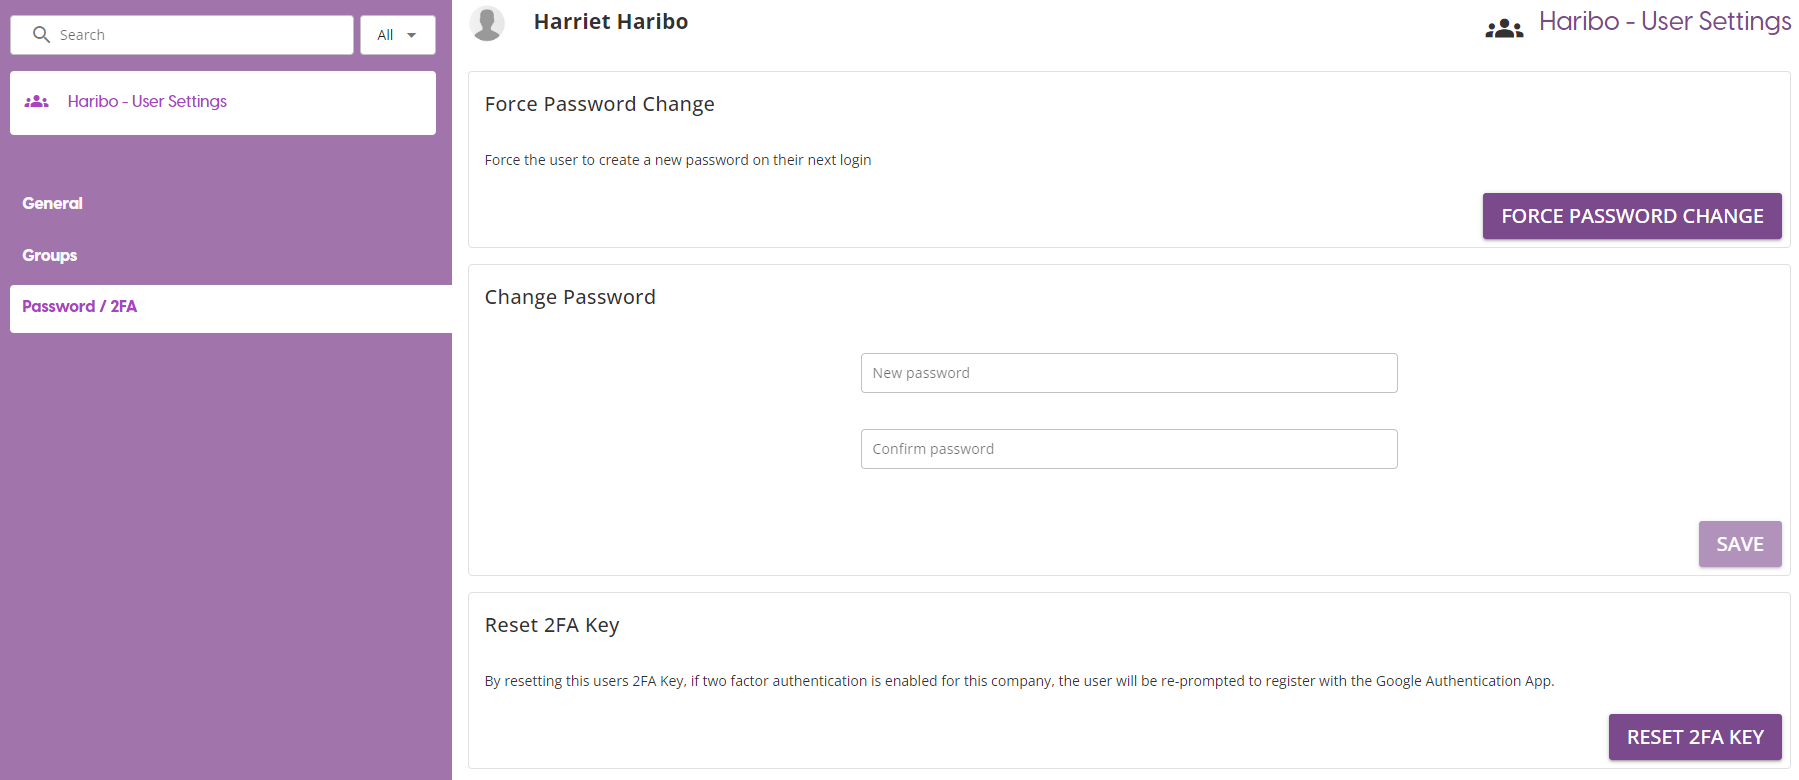Click Harriet Haribo's avatar icon
This screenshot has height=780, width=1799.
[487, 23]
